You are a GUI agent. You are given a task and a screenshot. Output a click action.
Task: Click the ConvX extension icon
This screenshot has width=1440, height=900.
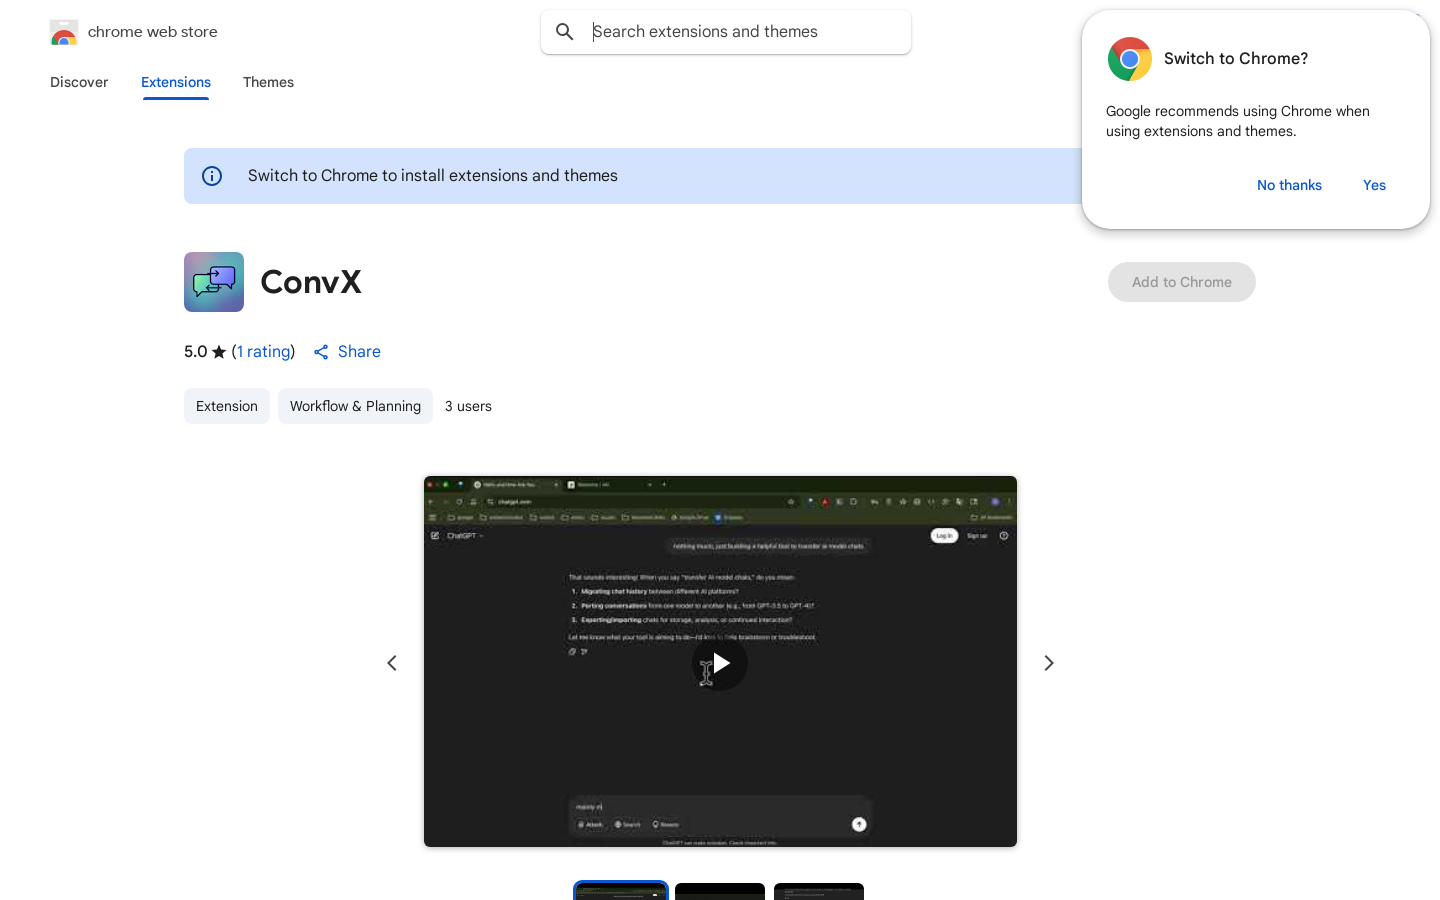click(214, 282)
